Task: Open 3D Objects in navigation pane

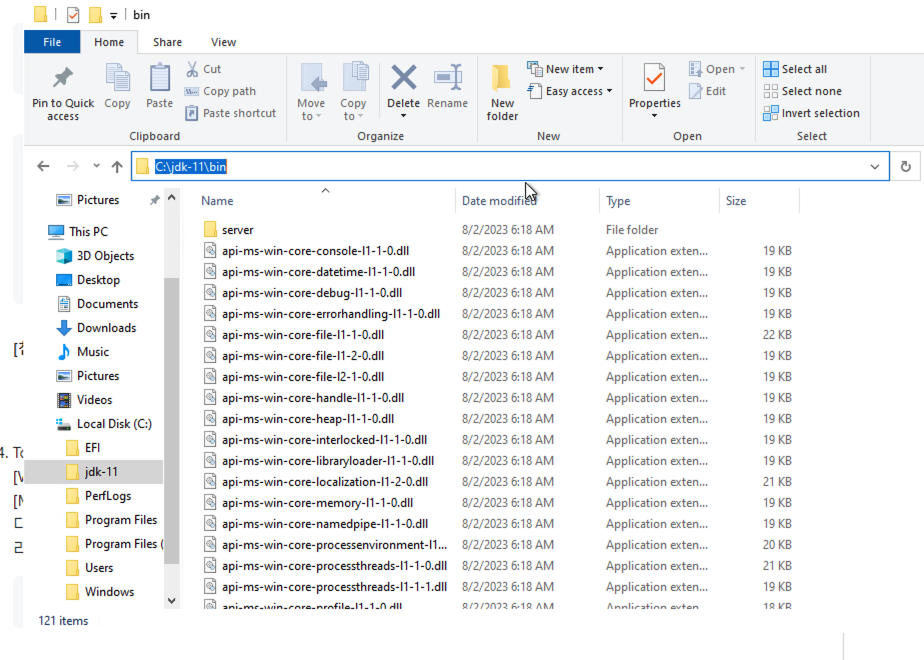Action: point(95,256)
